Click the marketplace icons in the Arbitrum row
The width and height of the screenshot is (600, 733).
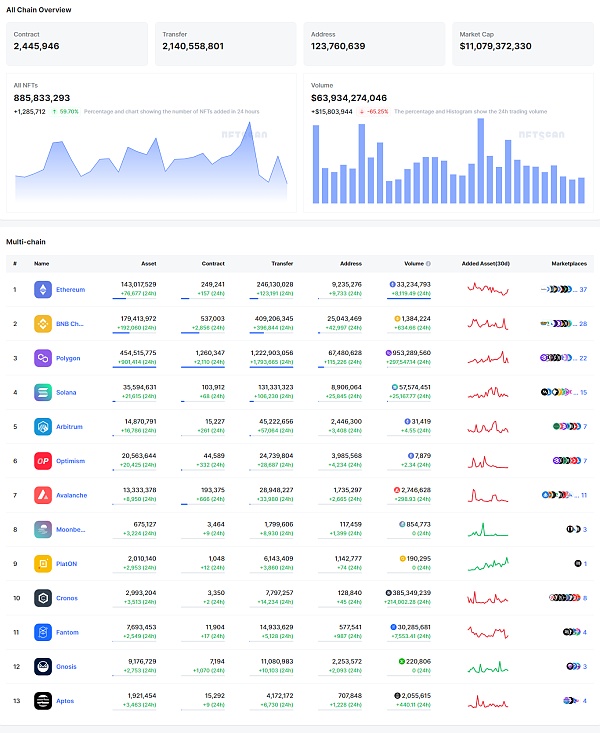(567, 426)
